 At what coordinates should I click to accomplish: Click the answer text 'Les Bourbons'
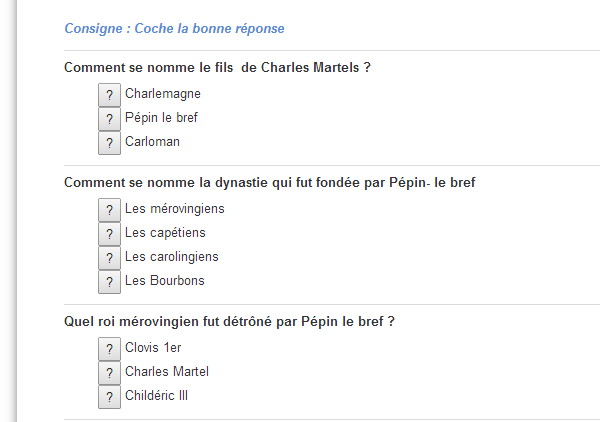(x=165, y=280)
